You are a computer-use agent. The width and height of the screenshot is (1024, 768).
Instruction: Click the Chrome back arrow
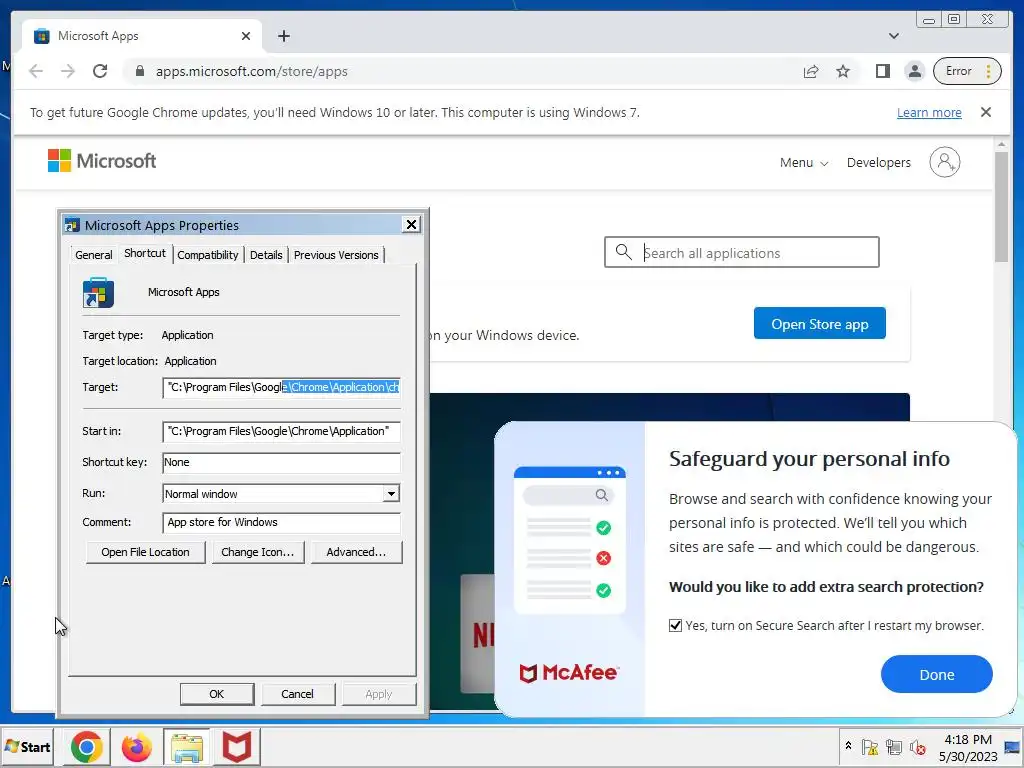pos(36,71)
